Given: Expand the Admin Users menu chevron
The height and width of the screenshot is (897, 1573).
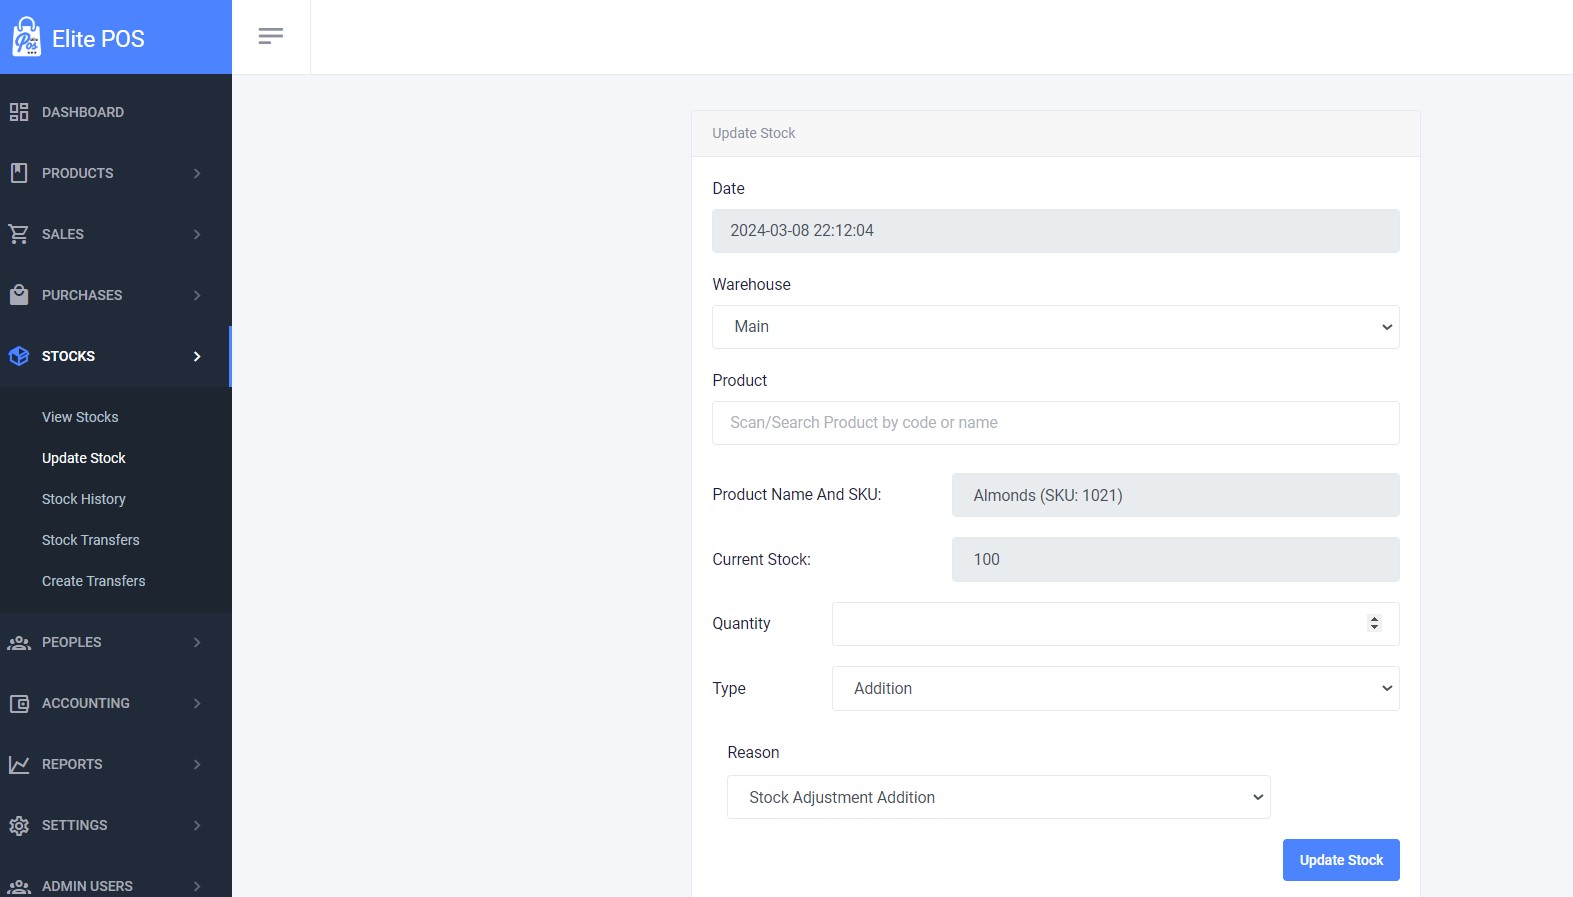Looking at the screenshot, I should pos(197,886).
